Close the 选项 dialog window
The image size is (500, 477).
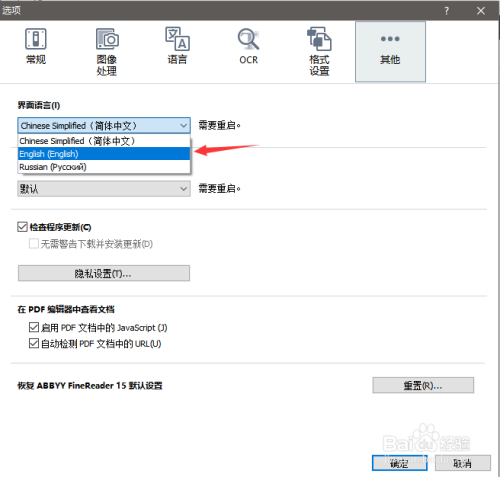481,11
